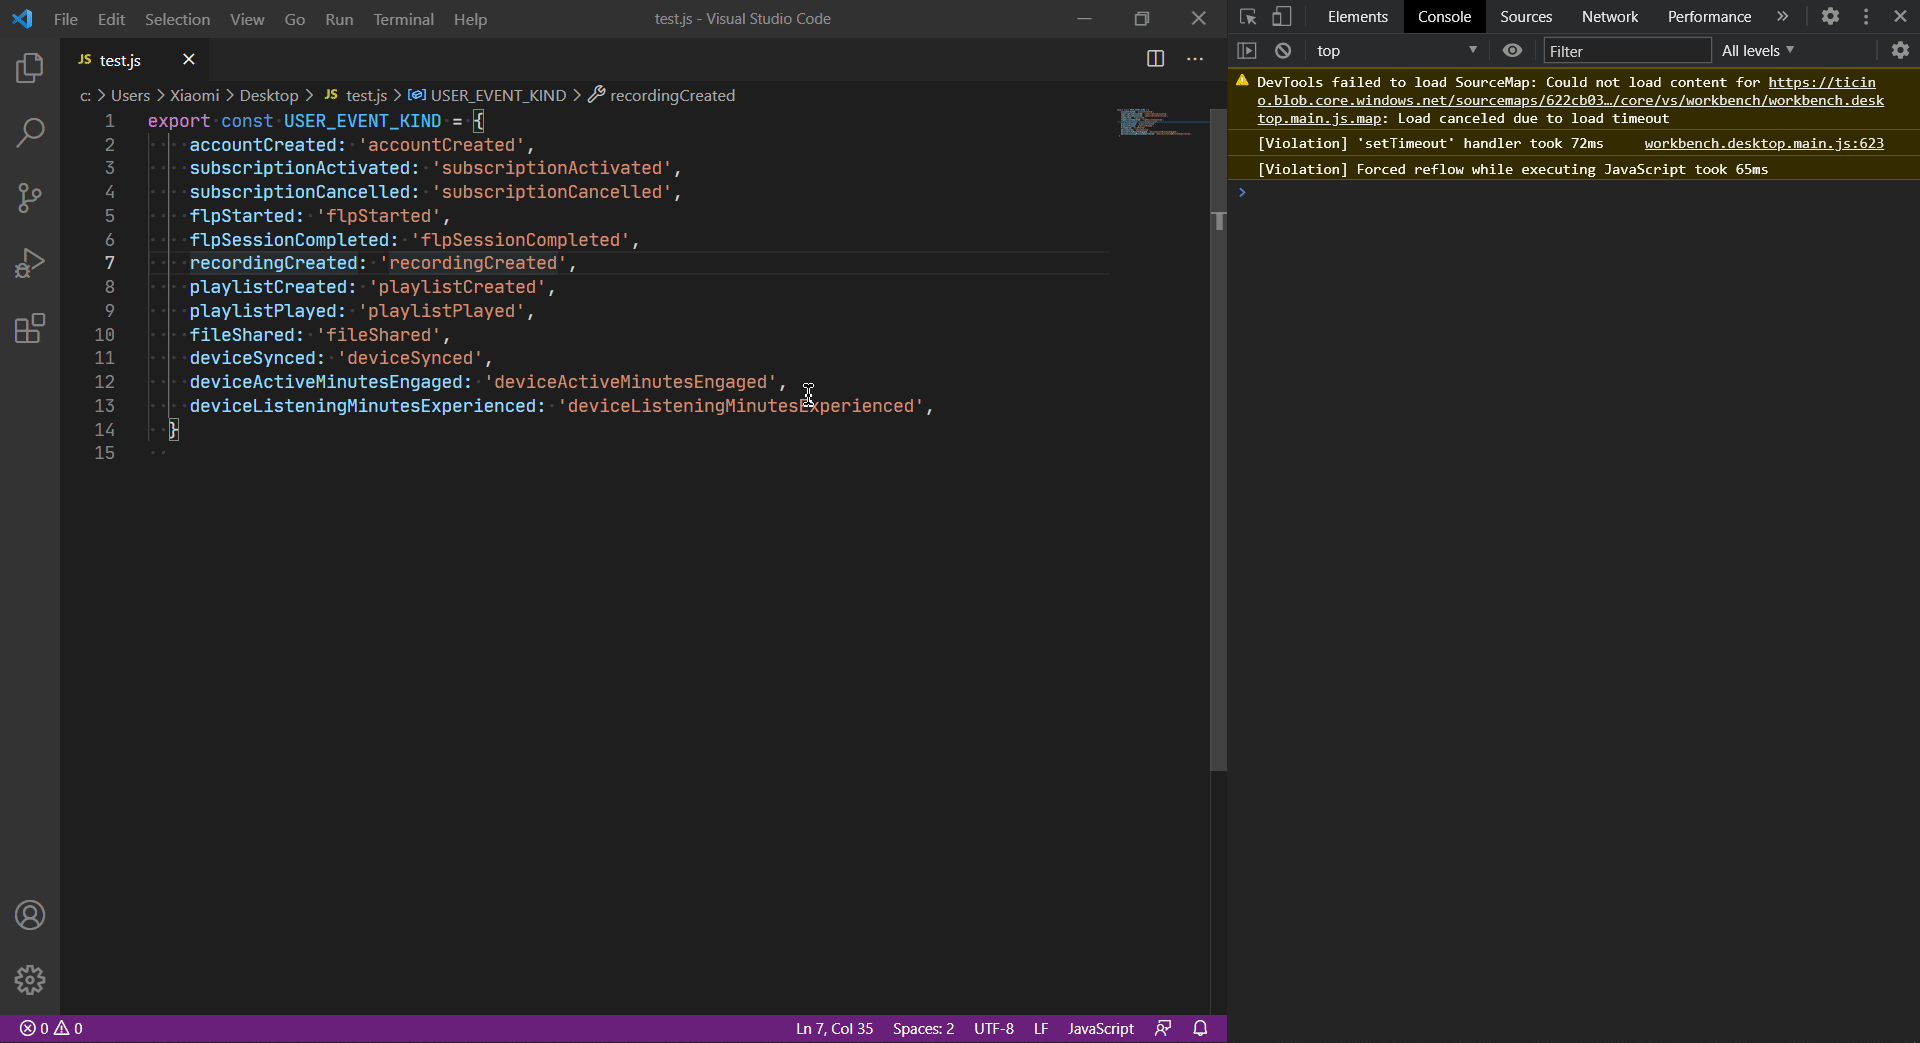Close the DevTools panel
Image resolution: width=1920 pixels, height=1043 pixels.
pos(1900,17)
